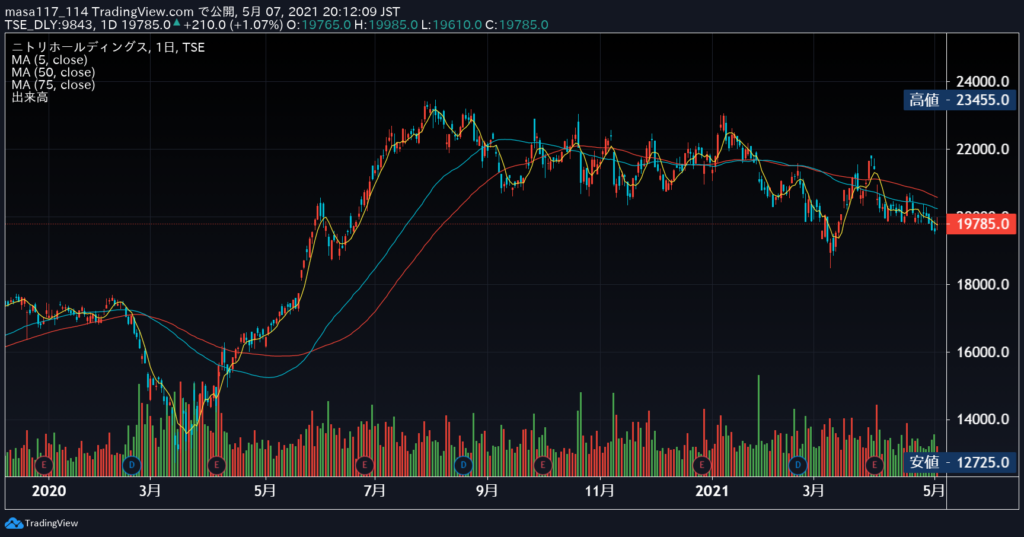1024x537 pixels.
Task: Click the O:19765.0 open value in the header
Action: coord(318,25)
